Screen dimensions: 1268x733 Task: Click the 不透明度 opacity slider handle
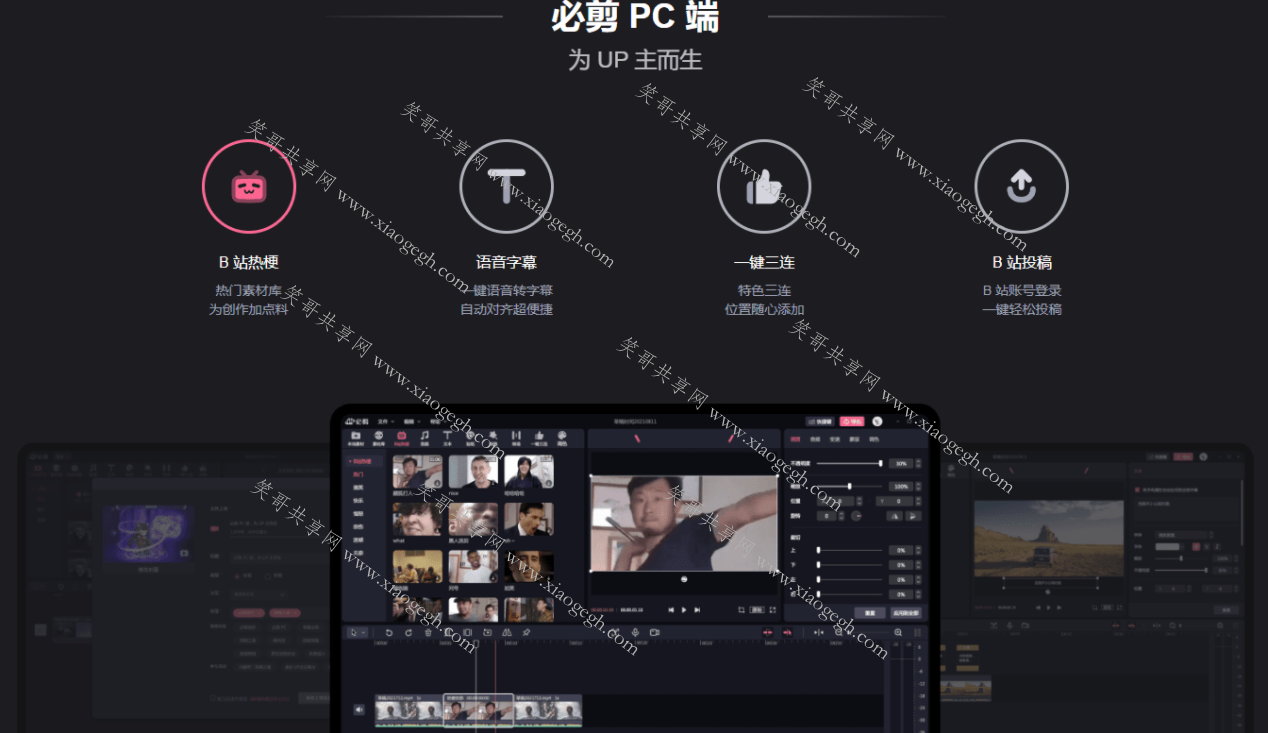click(x=880, y=463)
